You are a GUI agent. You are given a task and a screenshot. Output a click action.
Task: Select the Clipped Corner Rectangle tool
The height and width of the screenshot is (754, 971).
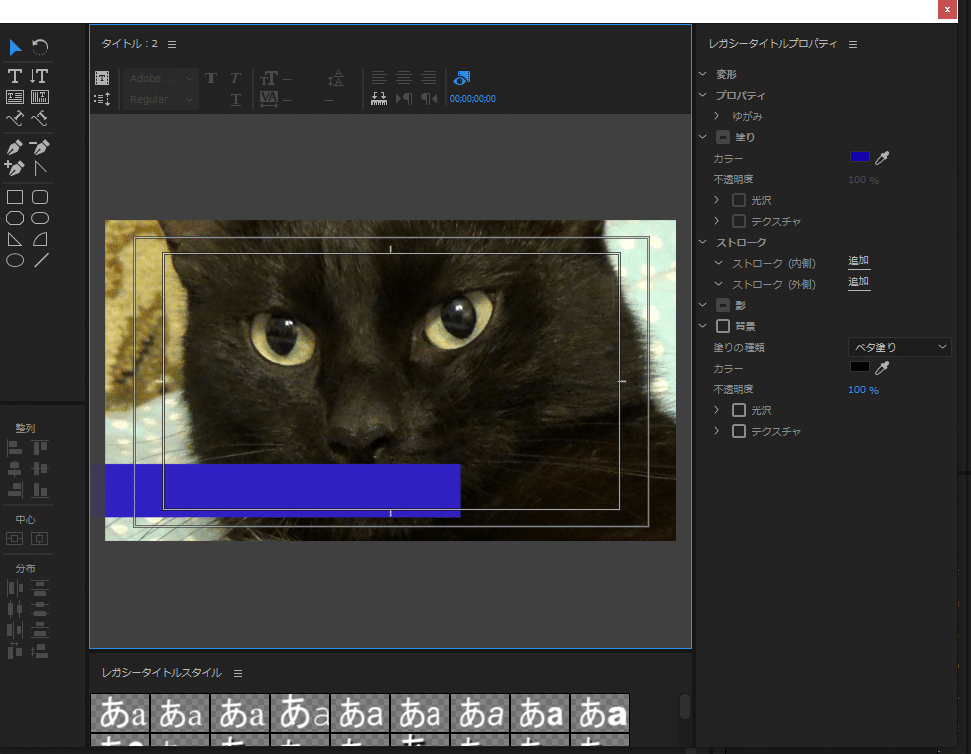(15, 218)
